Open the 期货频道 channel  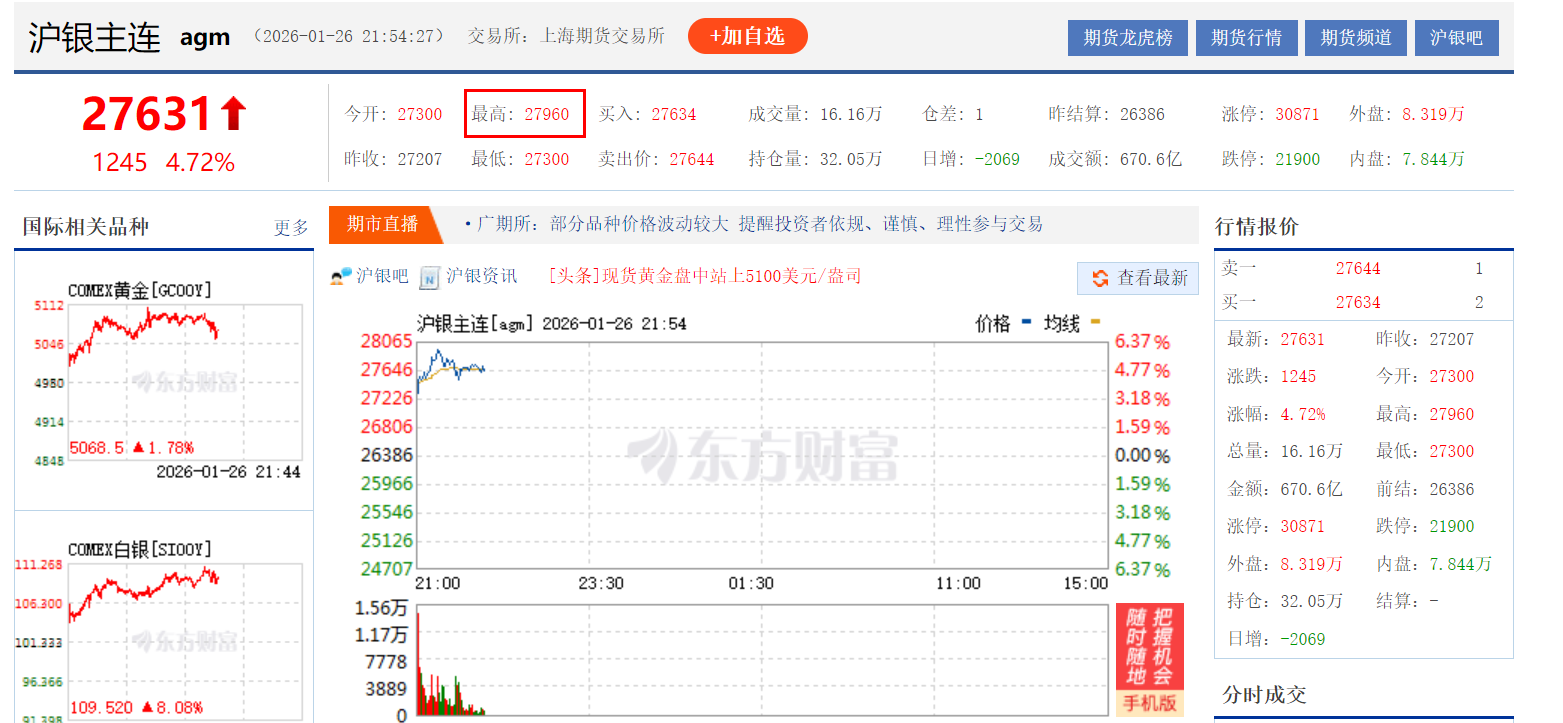(1356, 38)
